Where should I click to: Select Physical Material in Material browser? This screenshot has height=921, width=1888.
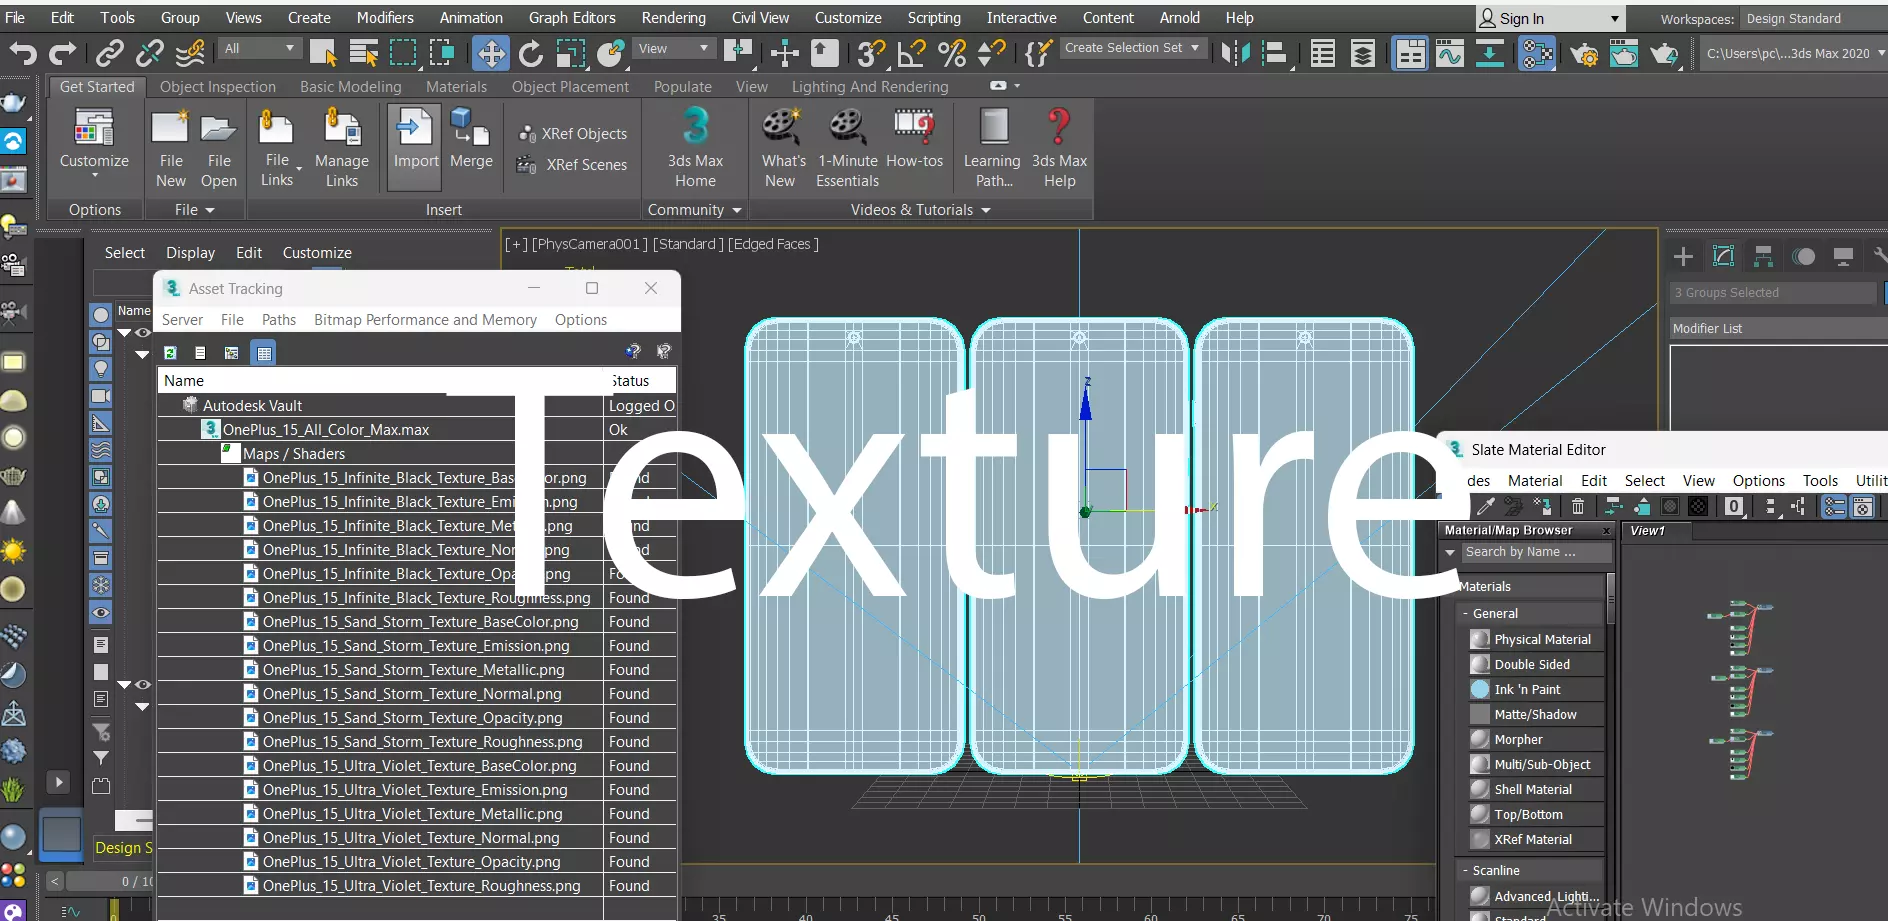pos(1536,639)
